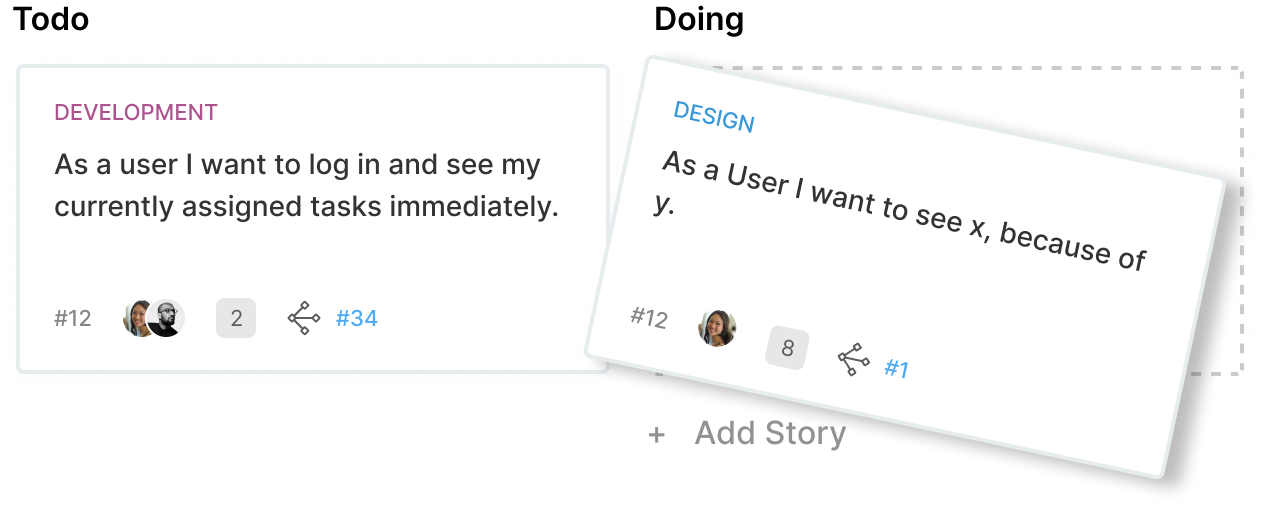Click the story points badge showing 8
1268x507 pixels.
(x=788, y=348)
